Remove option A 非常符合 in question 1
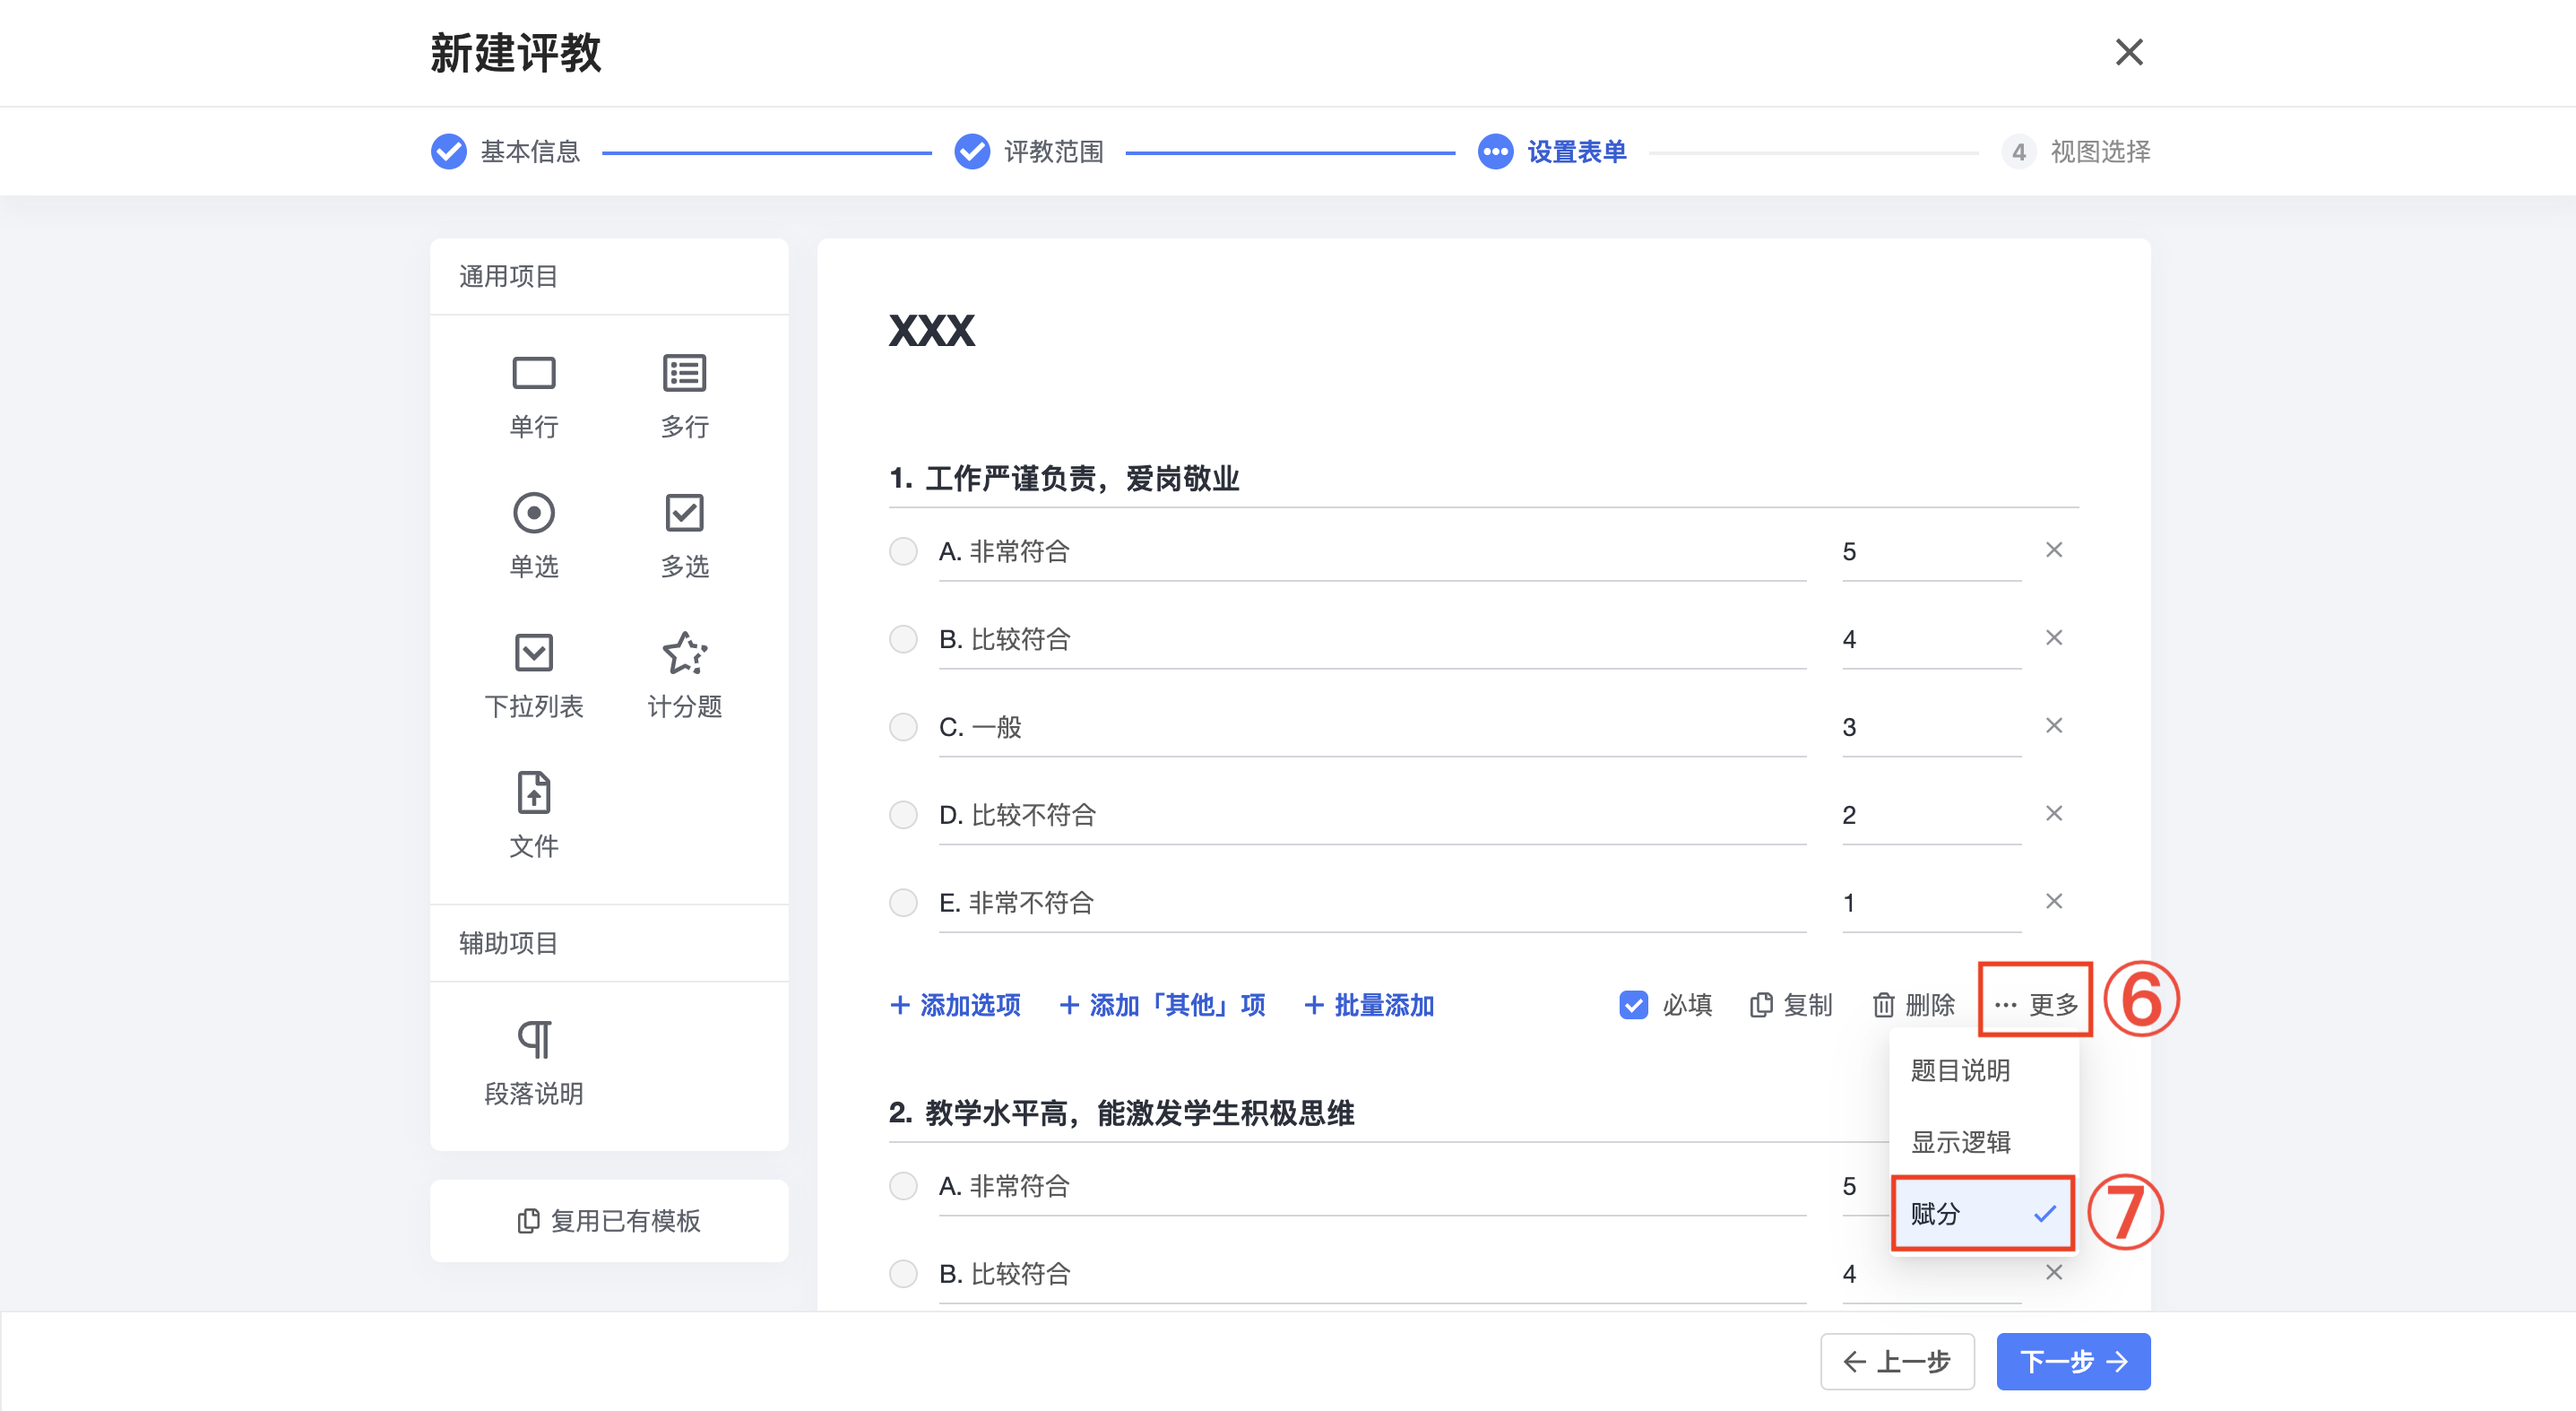This screenshot has height=1411, width=2576. pyautogui.click(x=2053, y=550)
